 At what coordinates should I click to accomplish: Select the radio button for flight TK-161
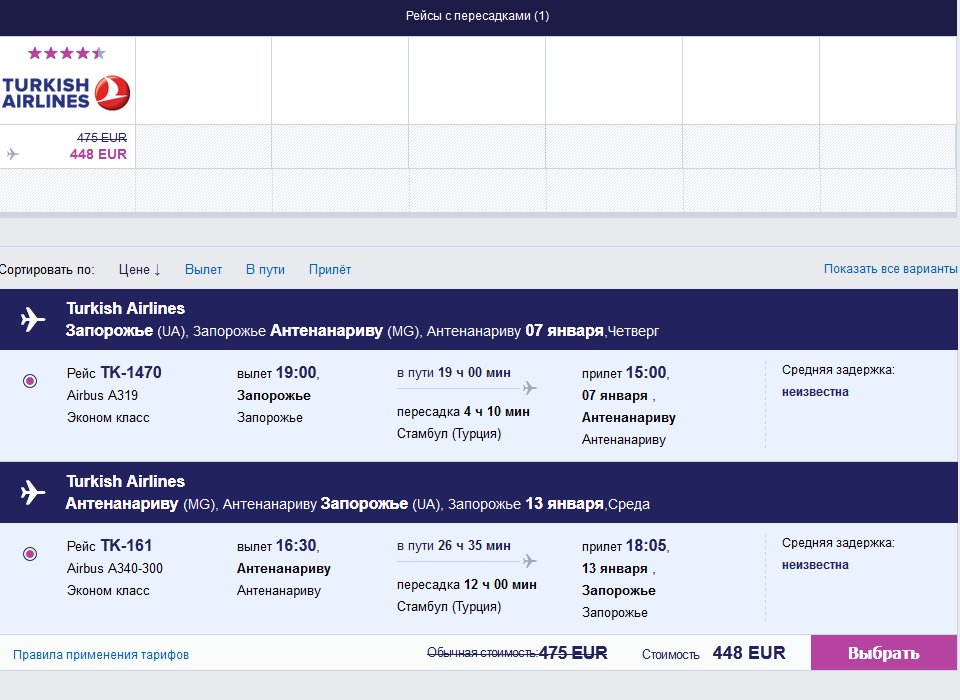(x=30, y=553)
